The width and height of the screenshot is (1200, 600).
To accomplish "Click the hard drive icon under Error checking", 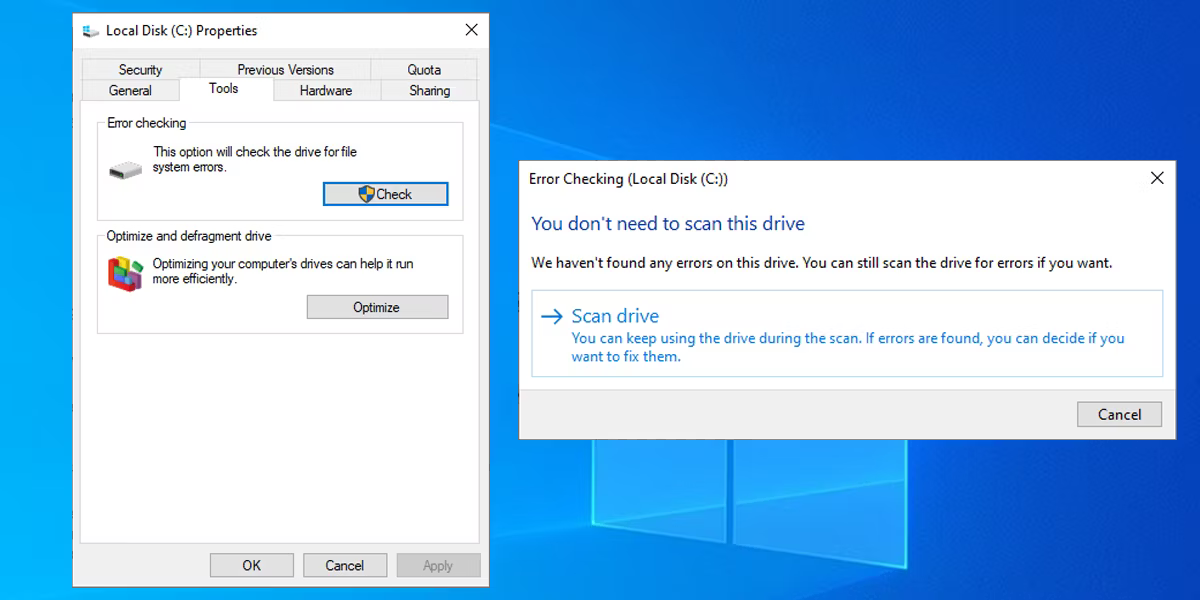I will click(125, 170).
